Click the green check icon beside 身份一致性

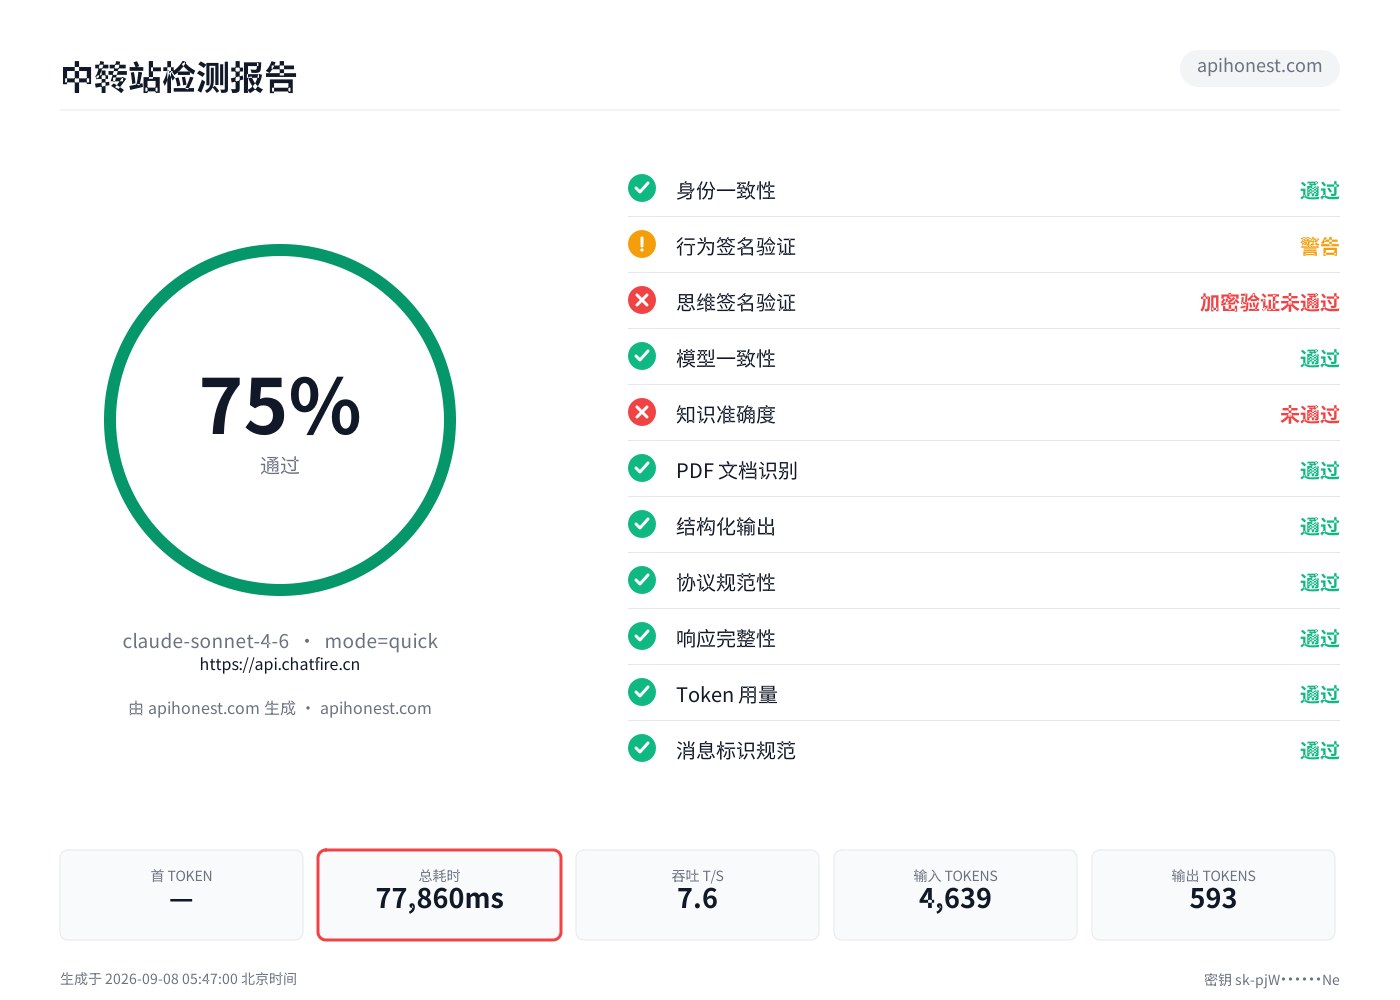(x=642, y=188)
